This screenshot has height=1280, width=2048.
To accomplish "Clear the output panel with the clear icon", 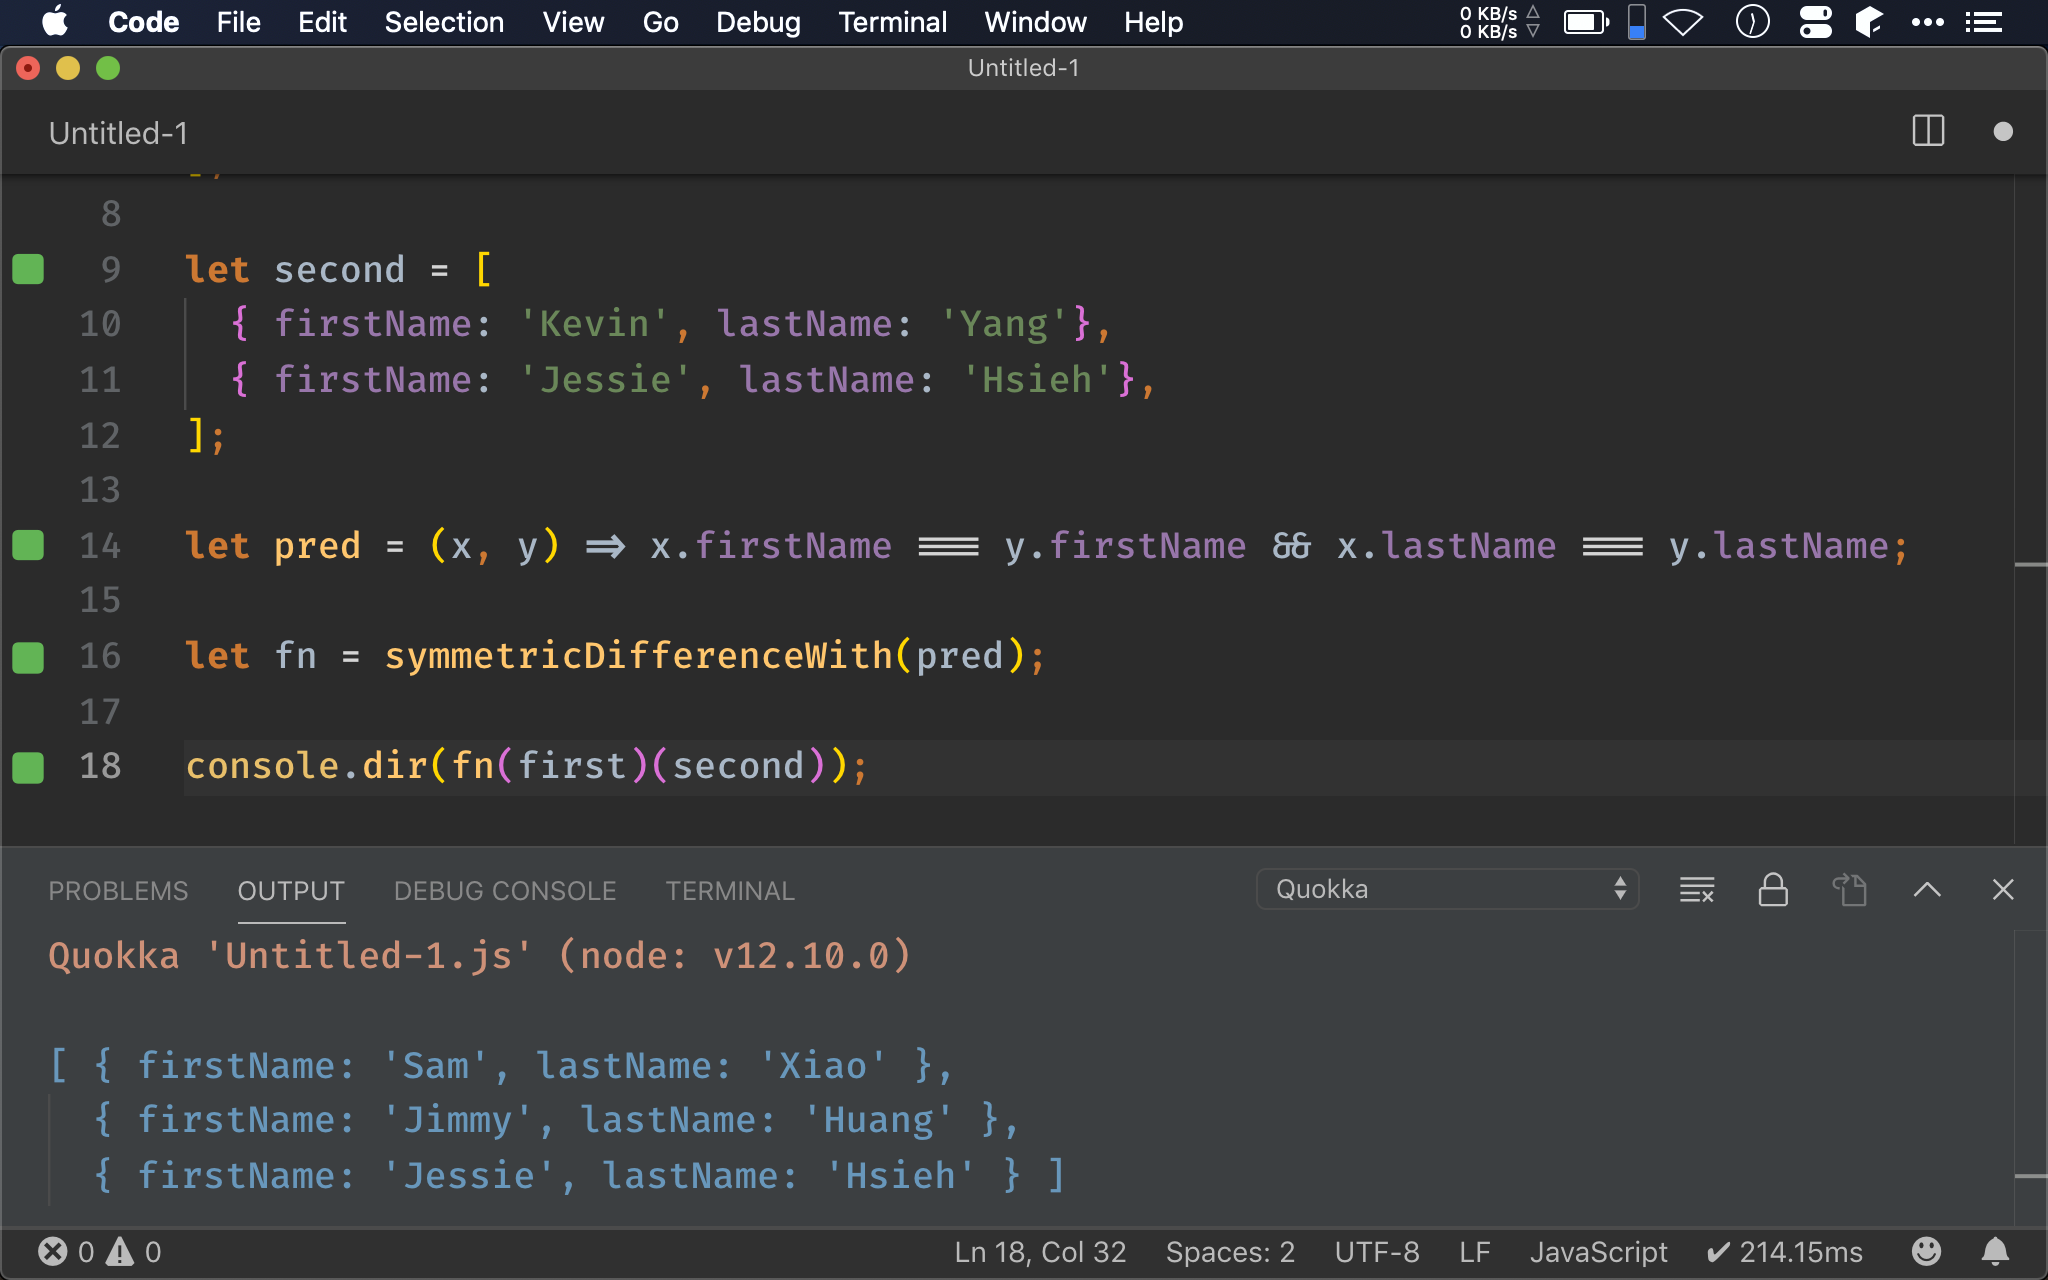I will (x=1697, y=889).
